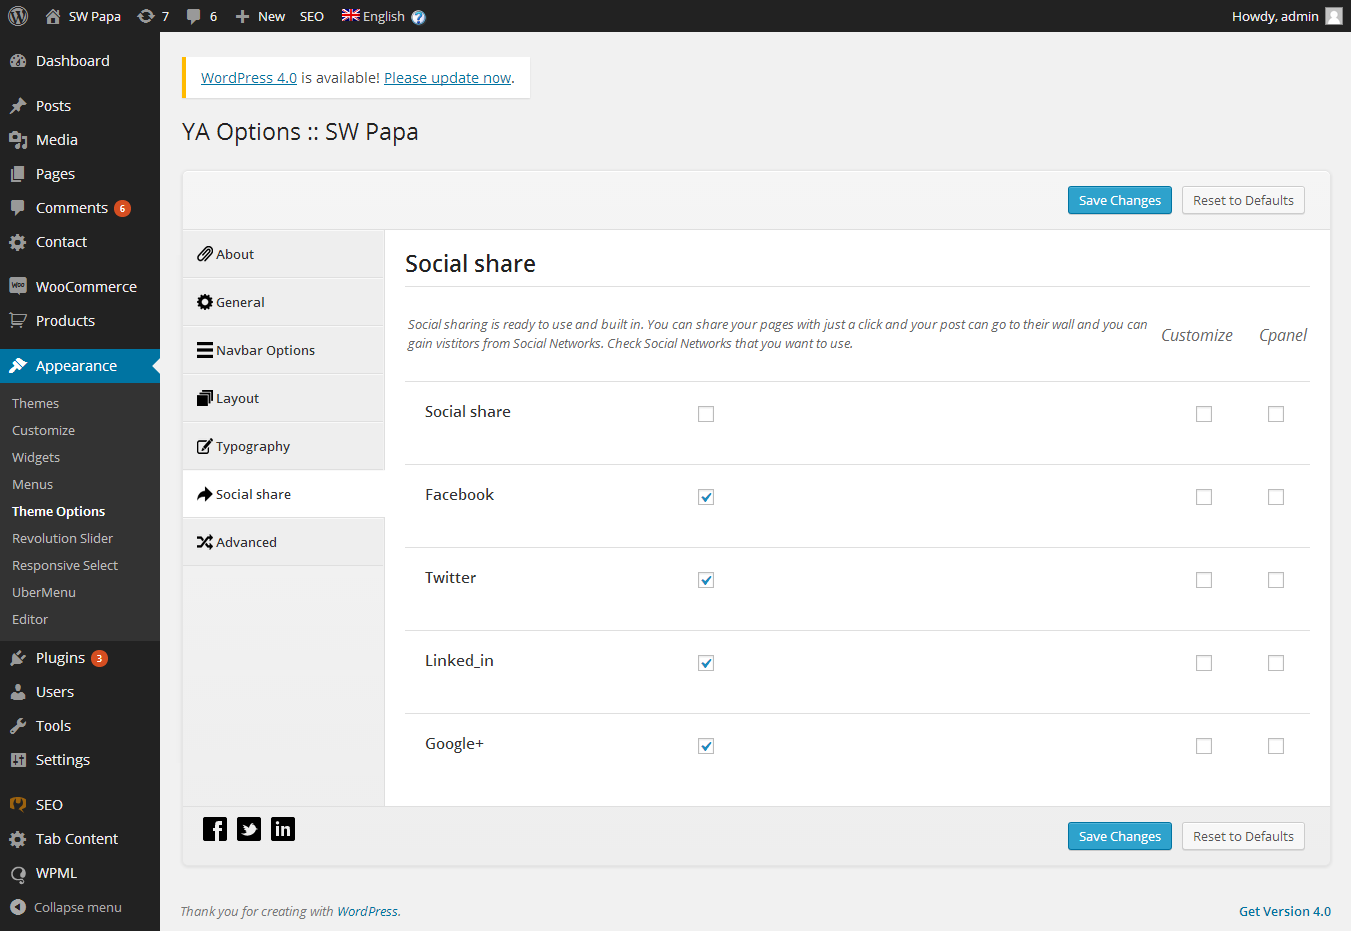Open the About options tab
The image size is (1351, 931).
284,254
